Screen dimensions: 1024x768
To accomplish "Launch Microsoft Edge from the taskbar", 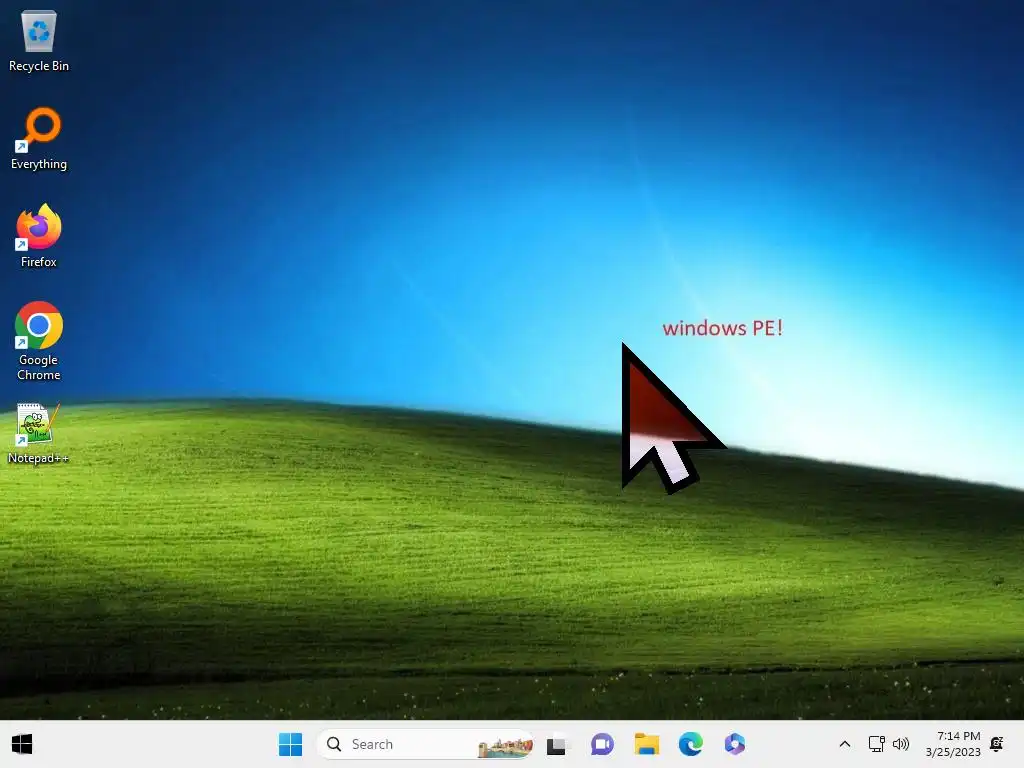I will (690, 744).
